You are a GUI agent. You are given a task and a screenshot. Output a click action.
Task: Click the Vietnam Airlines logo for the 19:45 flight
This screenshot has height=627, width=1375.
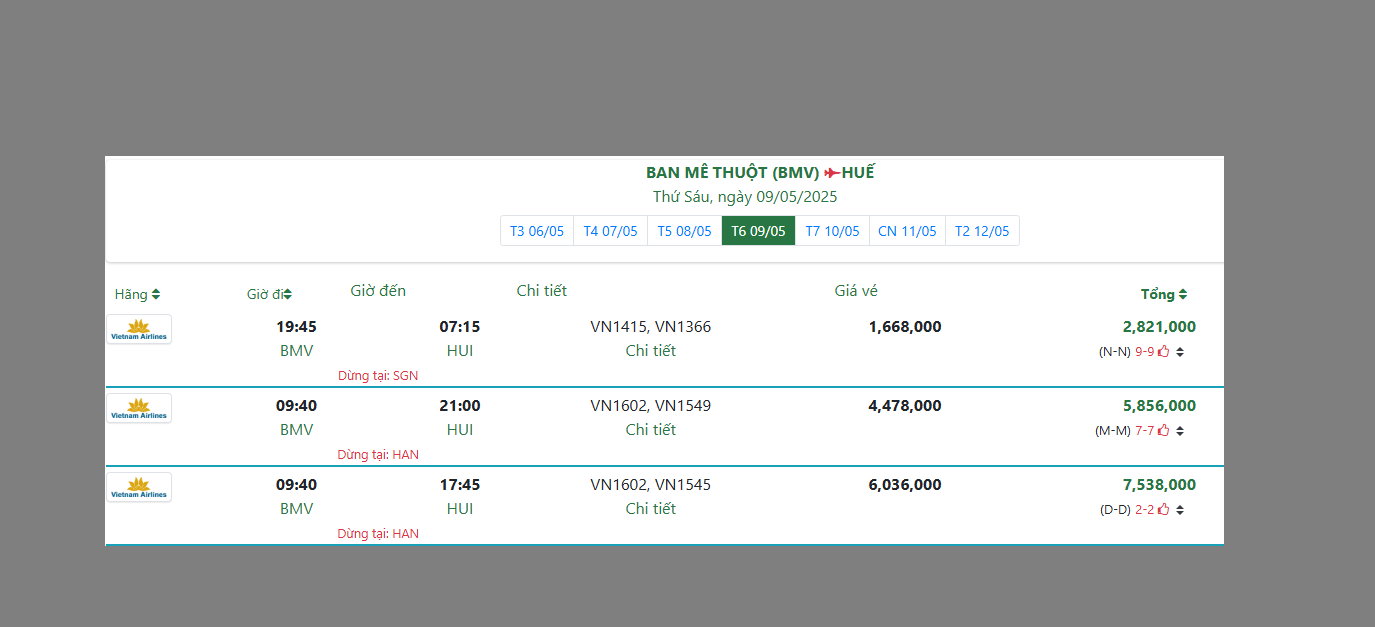tap(139, 329)
